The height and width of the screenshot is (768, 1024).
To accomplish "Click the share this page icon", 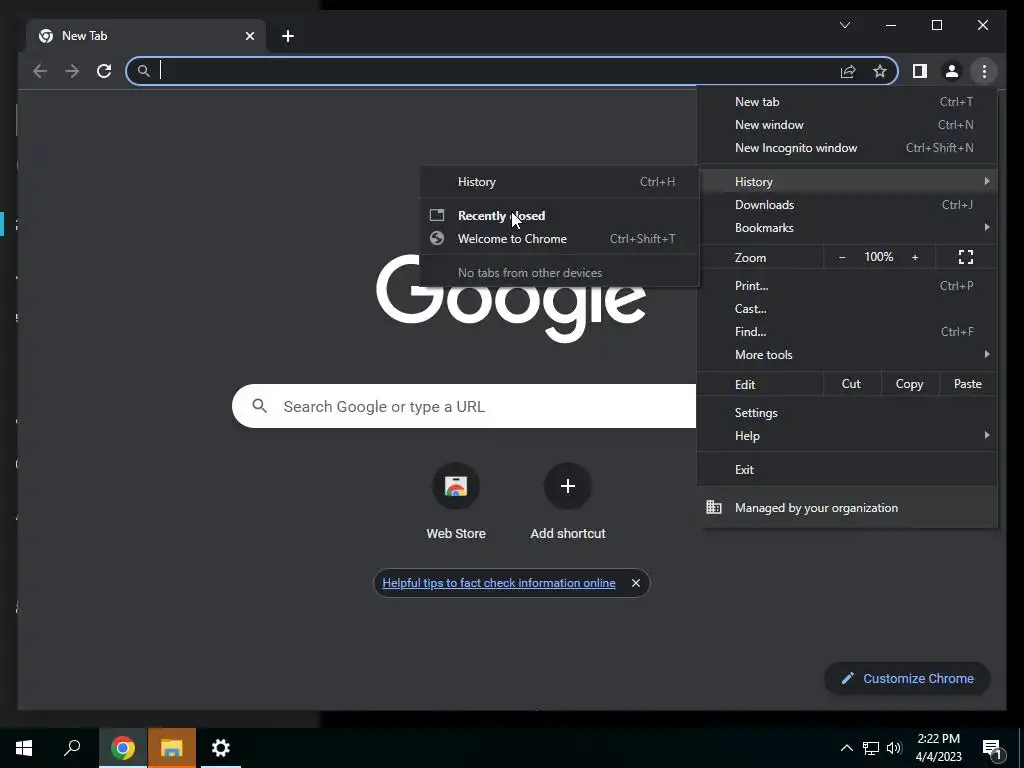I will pos(848,71).
